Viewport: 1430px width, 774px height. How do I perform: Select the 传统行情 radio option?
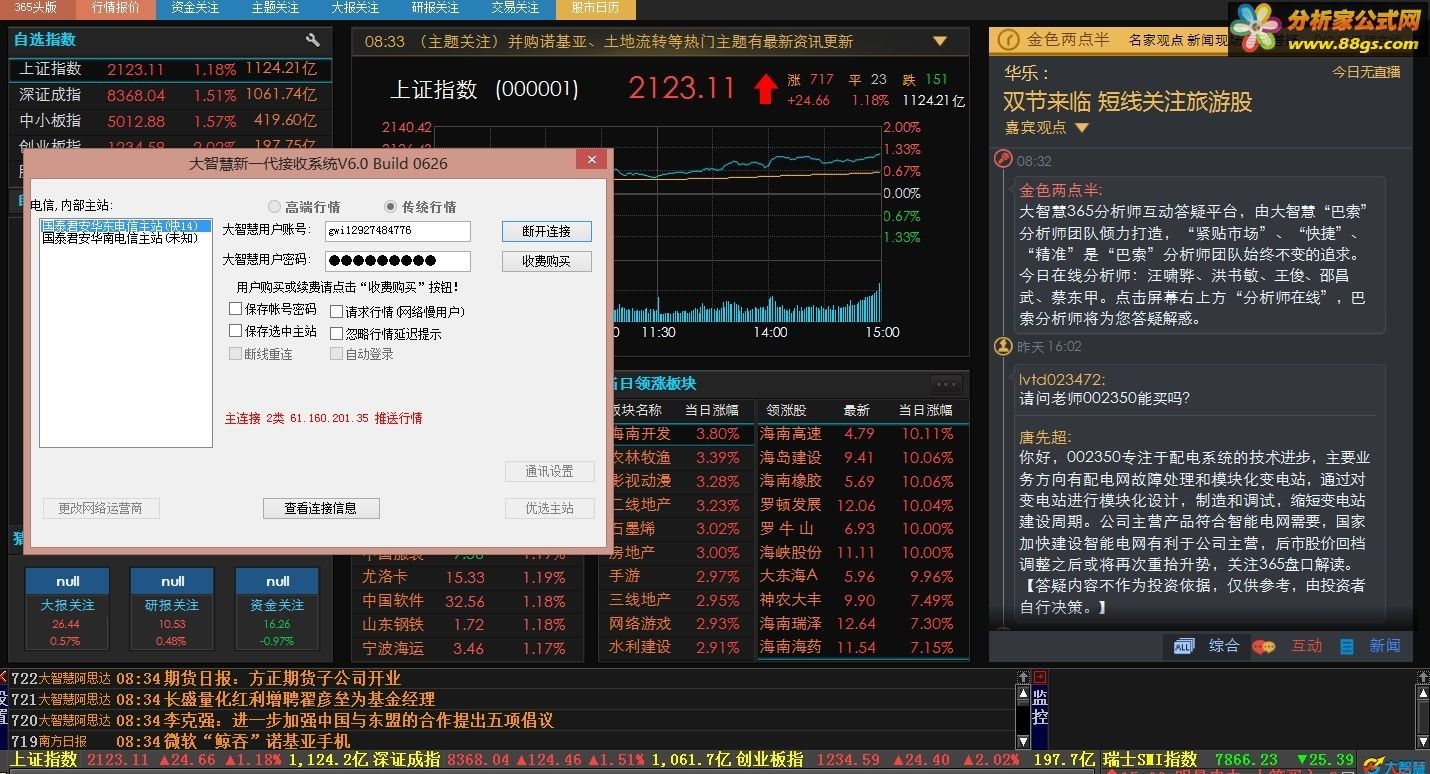pos(390,206)
